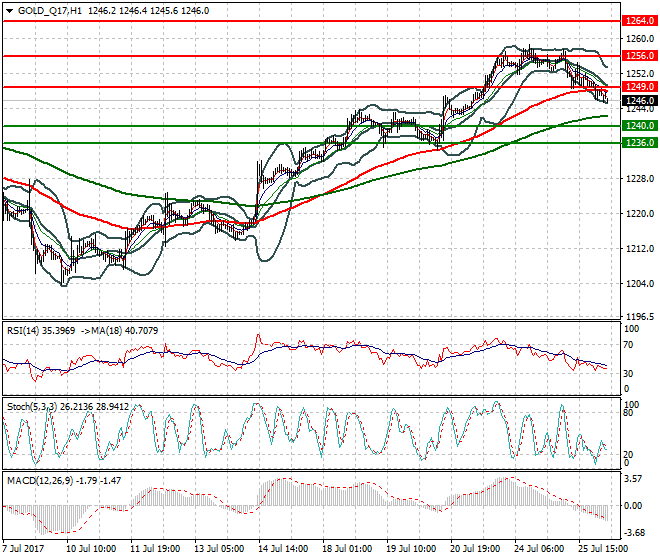660x560 pixels.
Task: Select the 1256.0 red resistance price label
Action: point(640,56)
